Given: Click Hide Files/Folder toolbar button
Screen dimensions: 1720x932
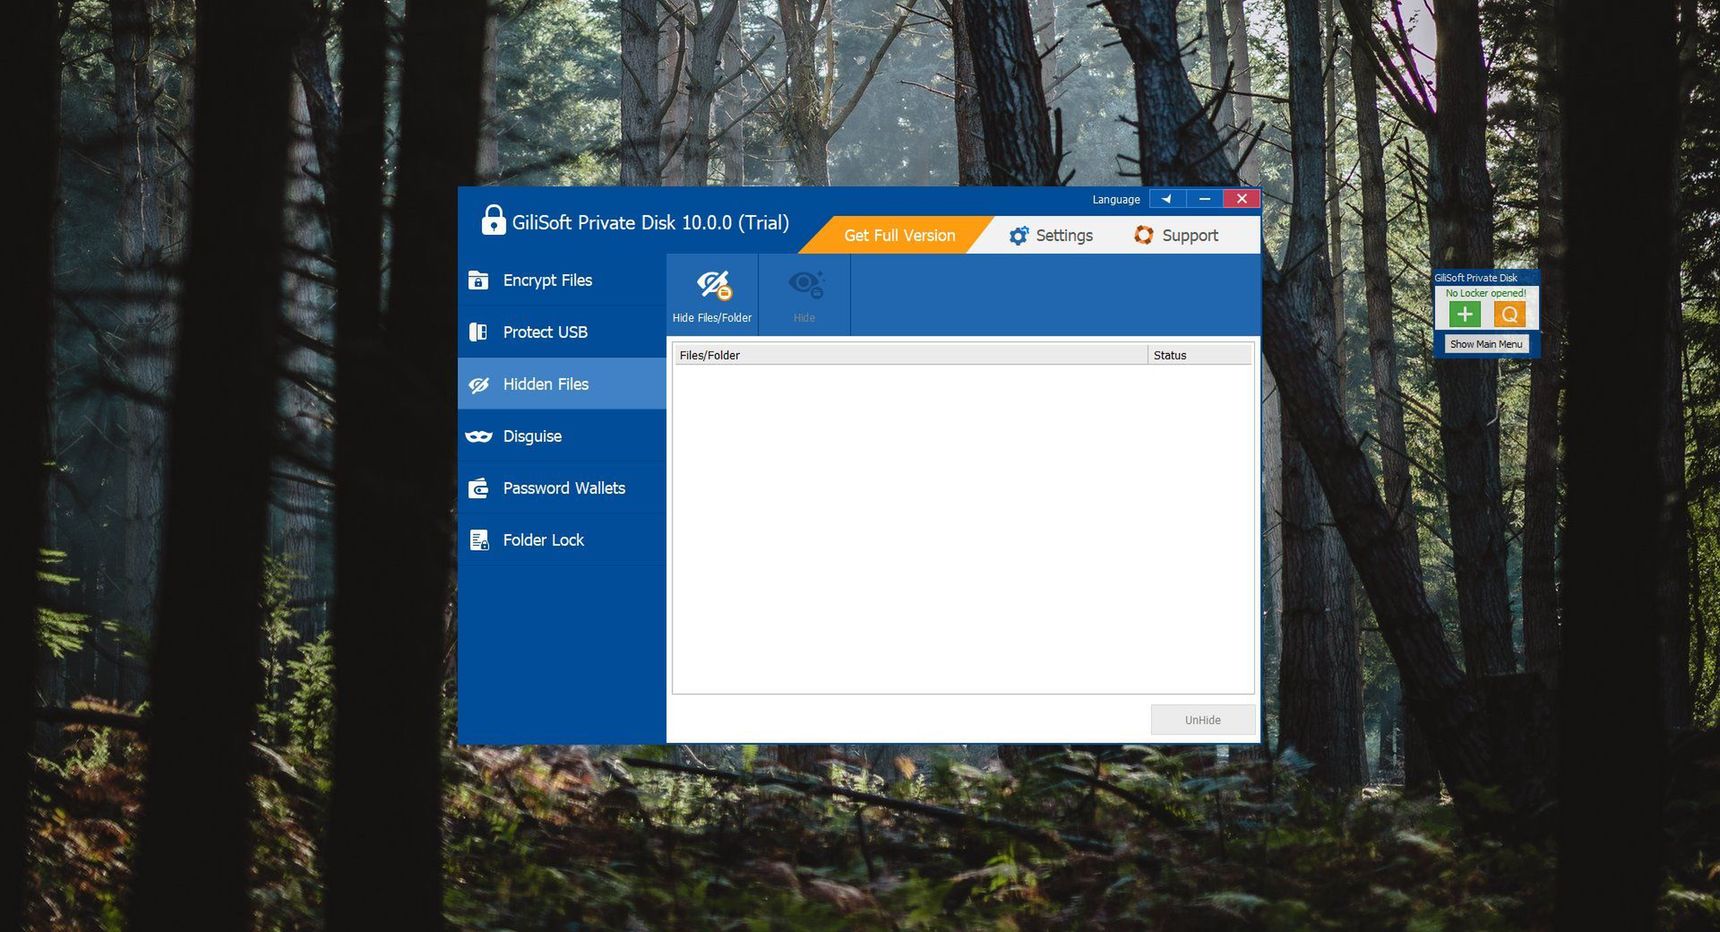Looking at the screenshot, I should click(x=712, y=295).
